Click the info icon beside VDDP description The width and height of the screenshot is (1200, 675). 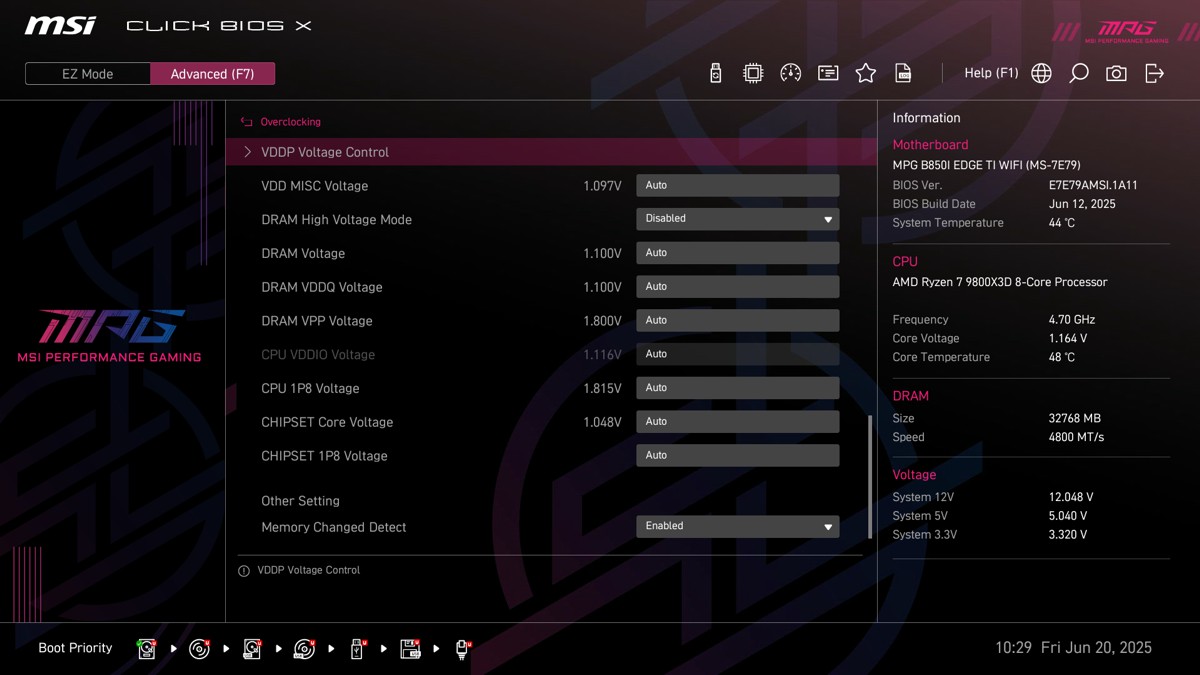[x=244, y=571]
